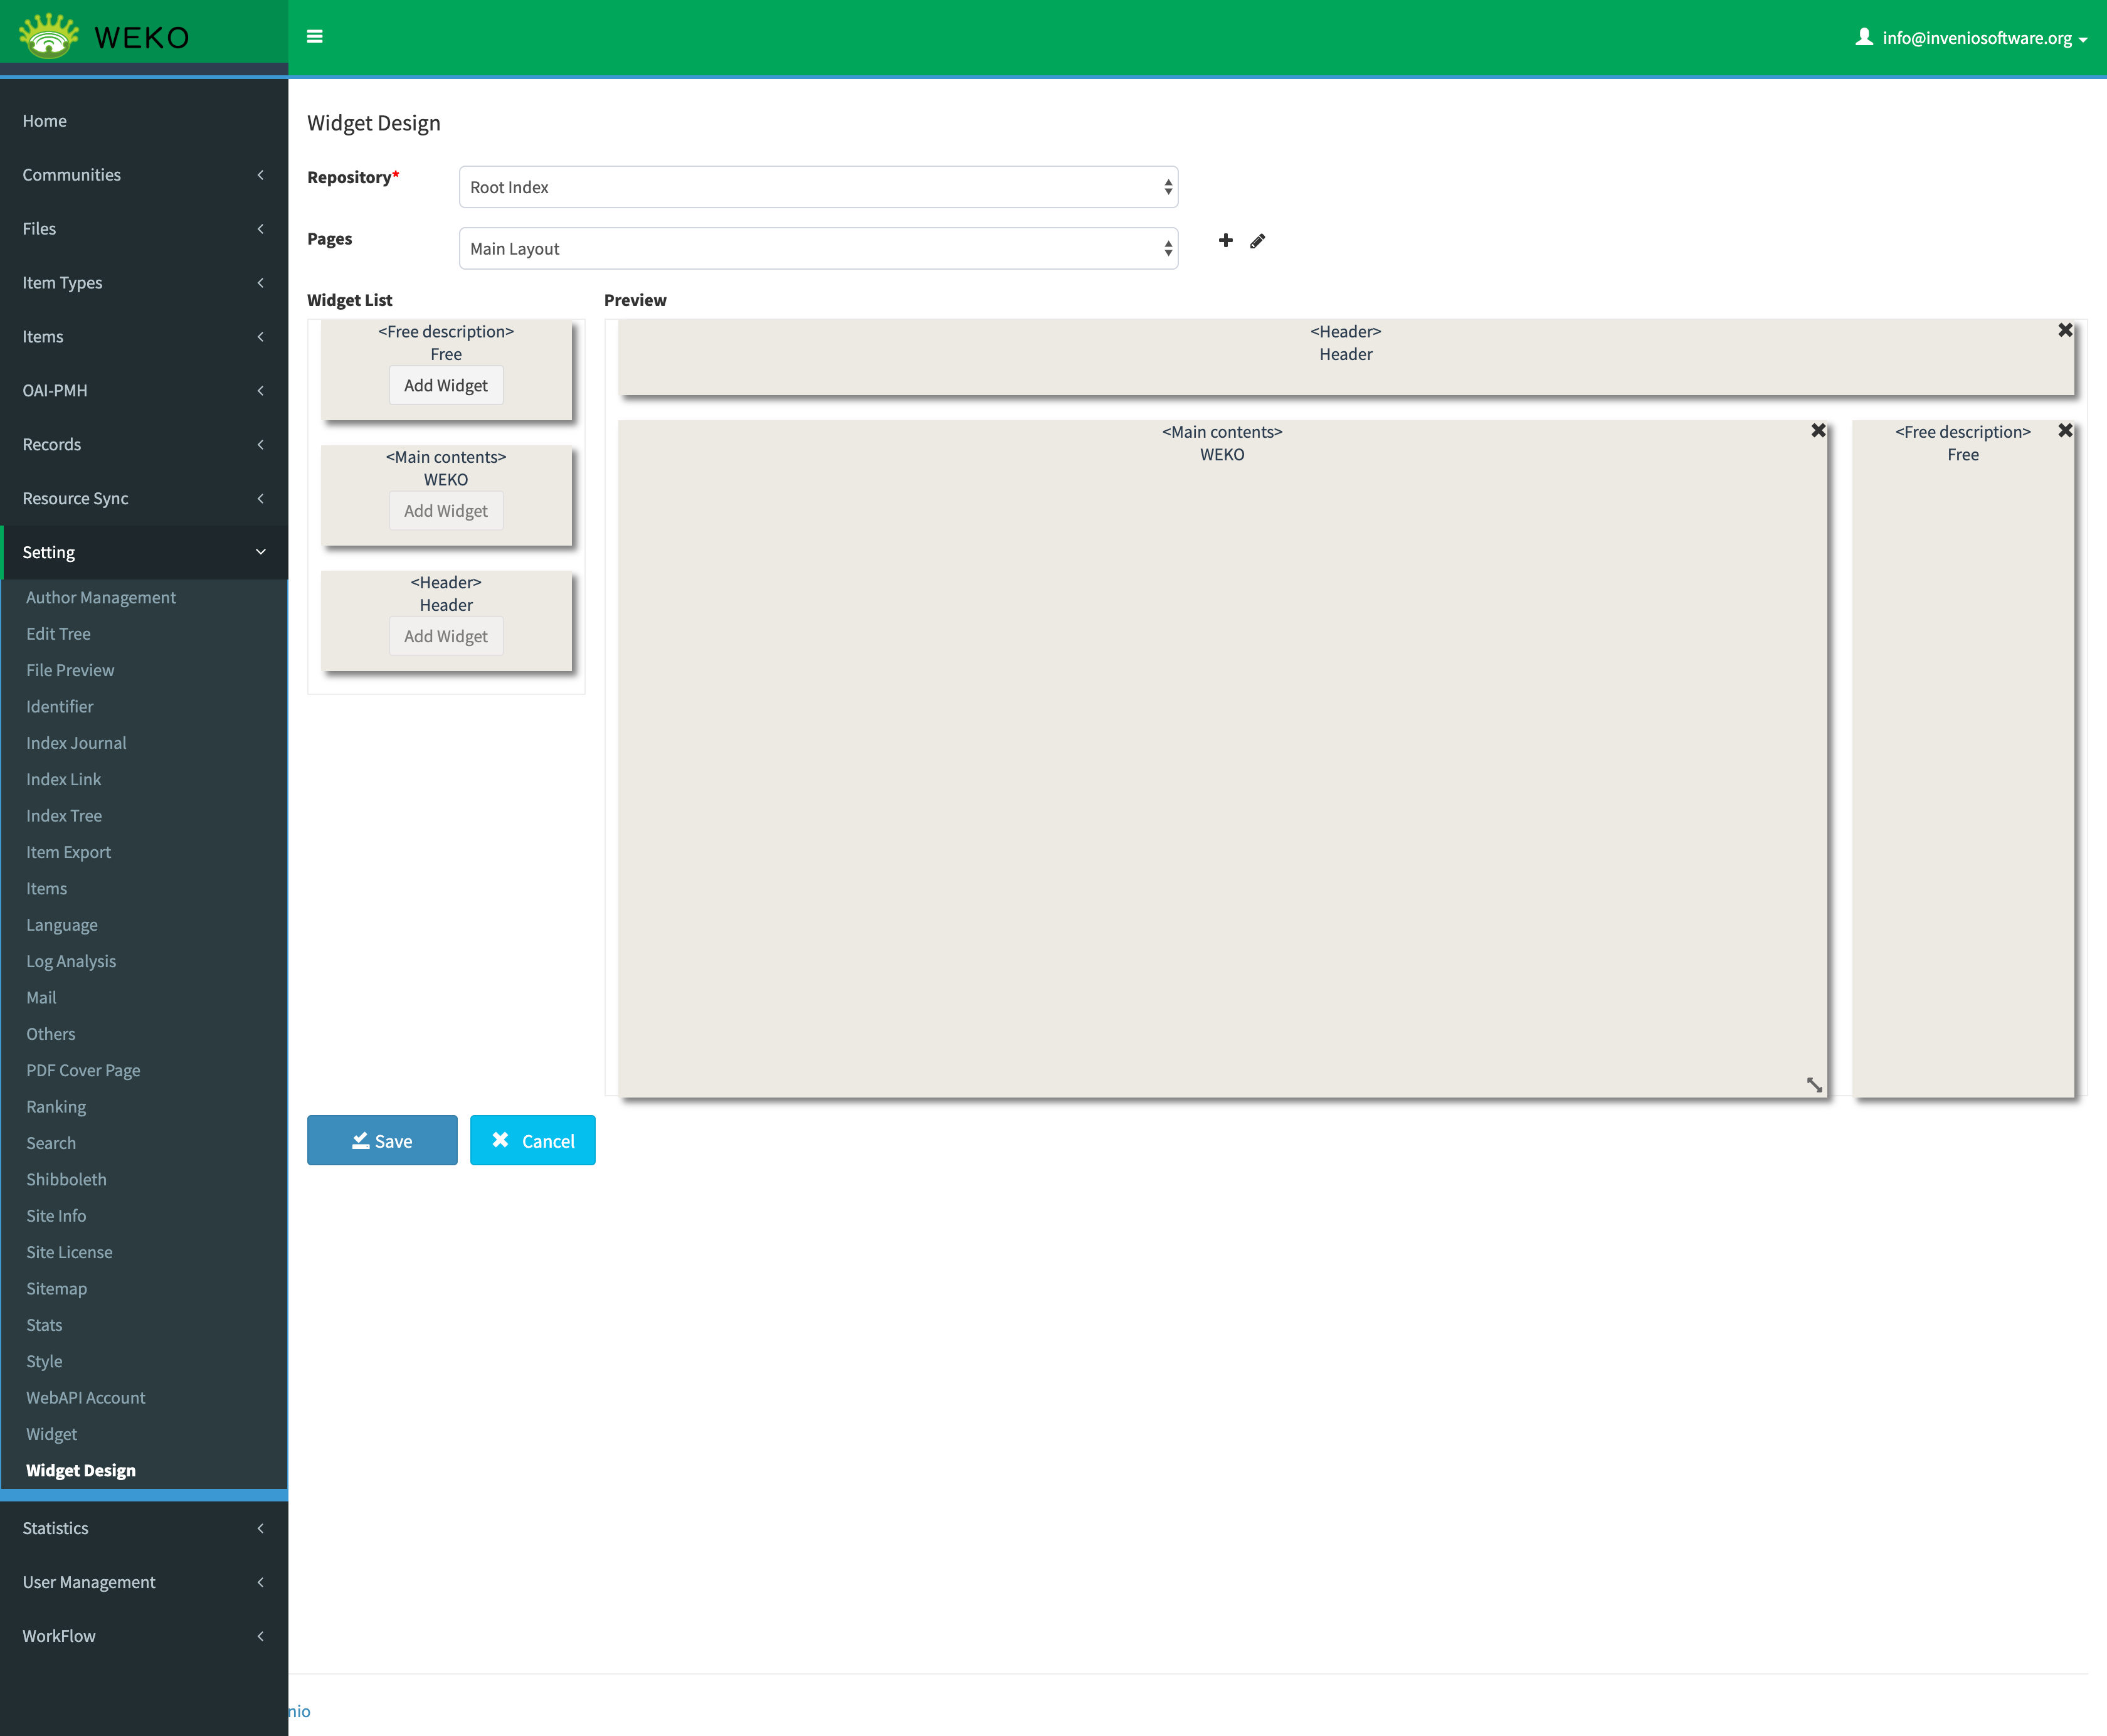Viewport: 2107px width, 1736px height.
Task: Toggle the hamburger sidebar menu icon
Action: point(314,37)
